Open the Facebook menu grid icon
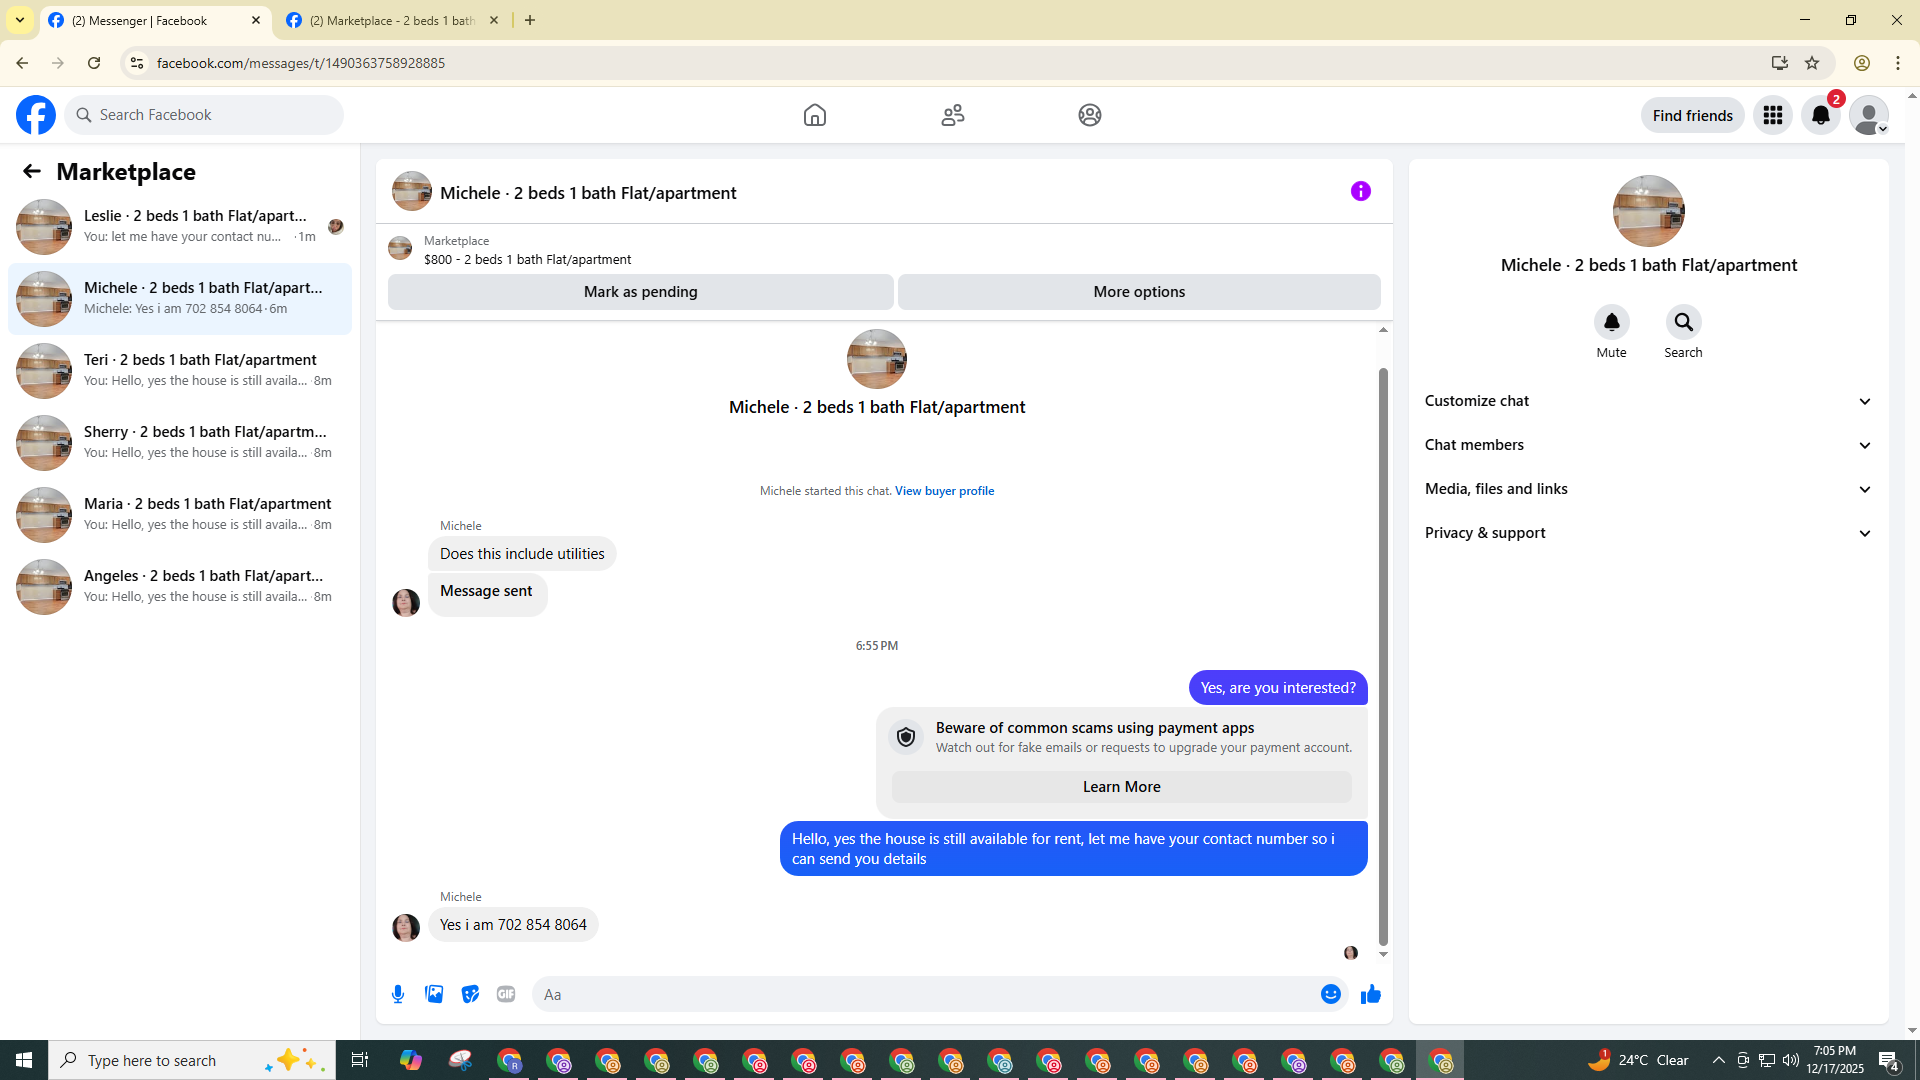 tap(1772, 115)
